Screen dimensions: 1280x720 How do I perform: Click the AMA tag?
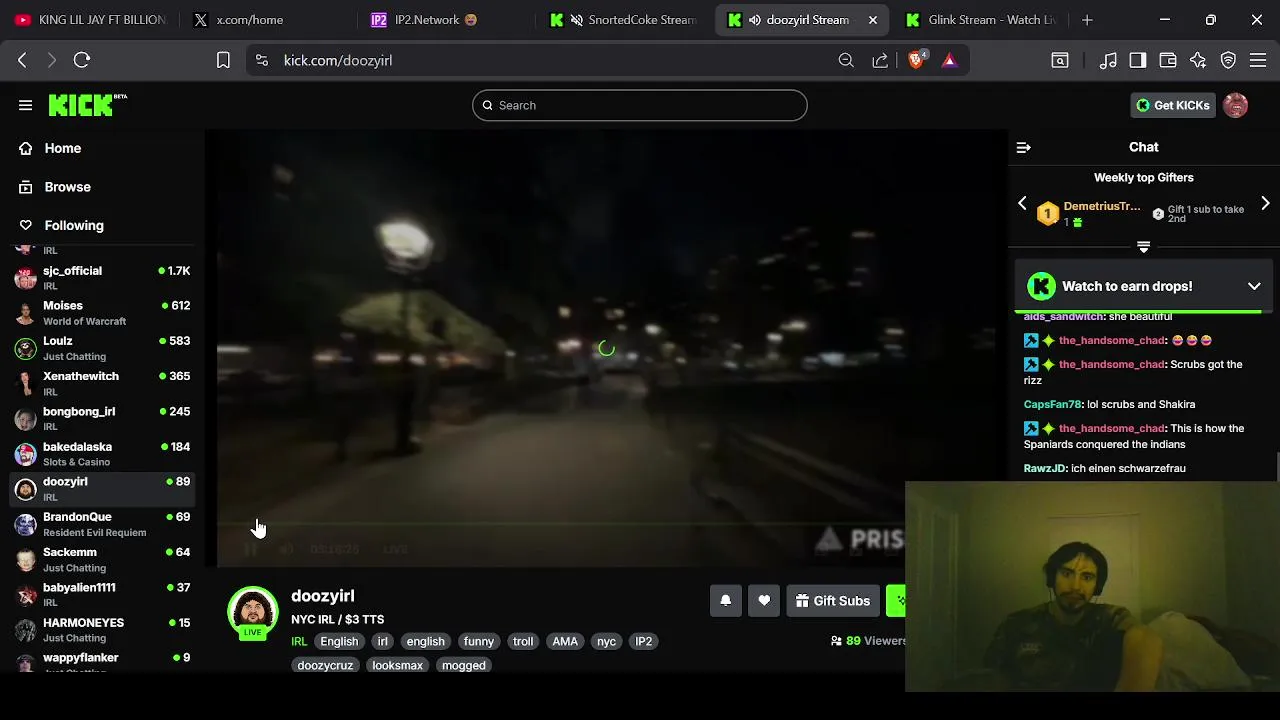pyautogui.click(x=565, y=641)
